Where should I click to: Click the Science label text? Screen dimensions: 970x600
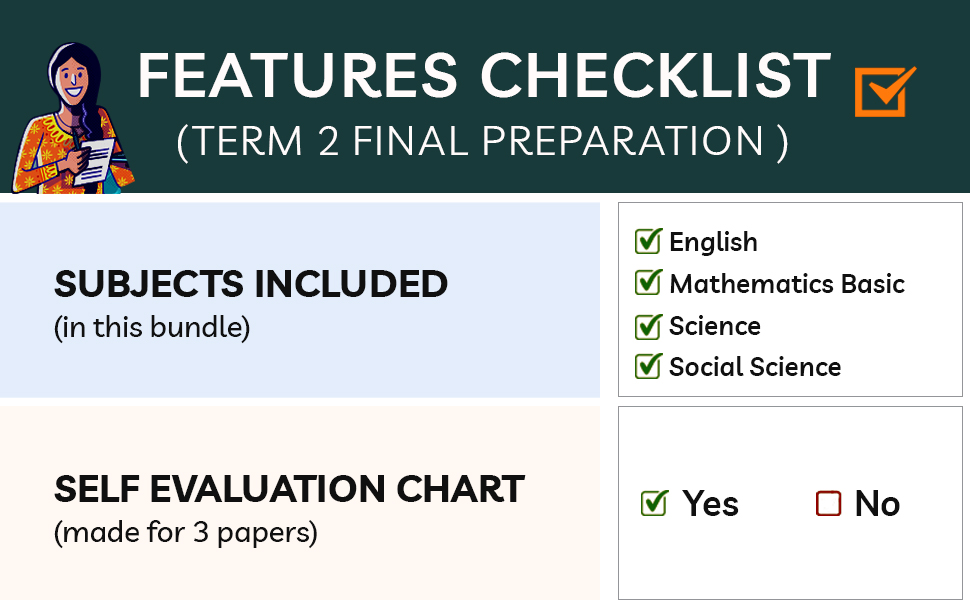(715, 326)
